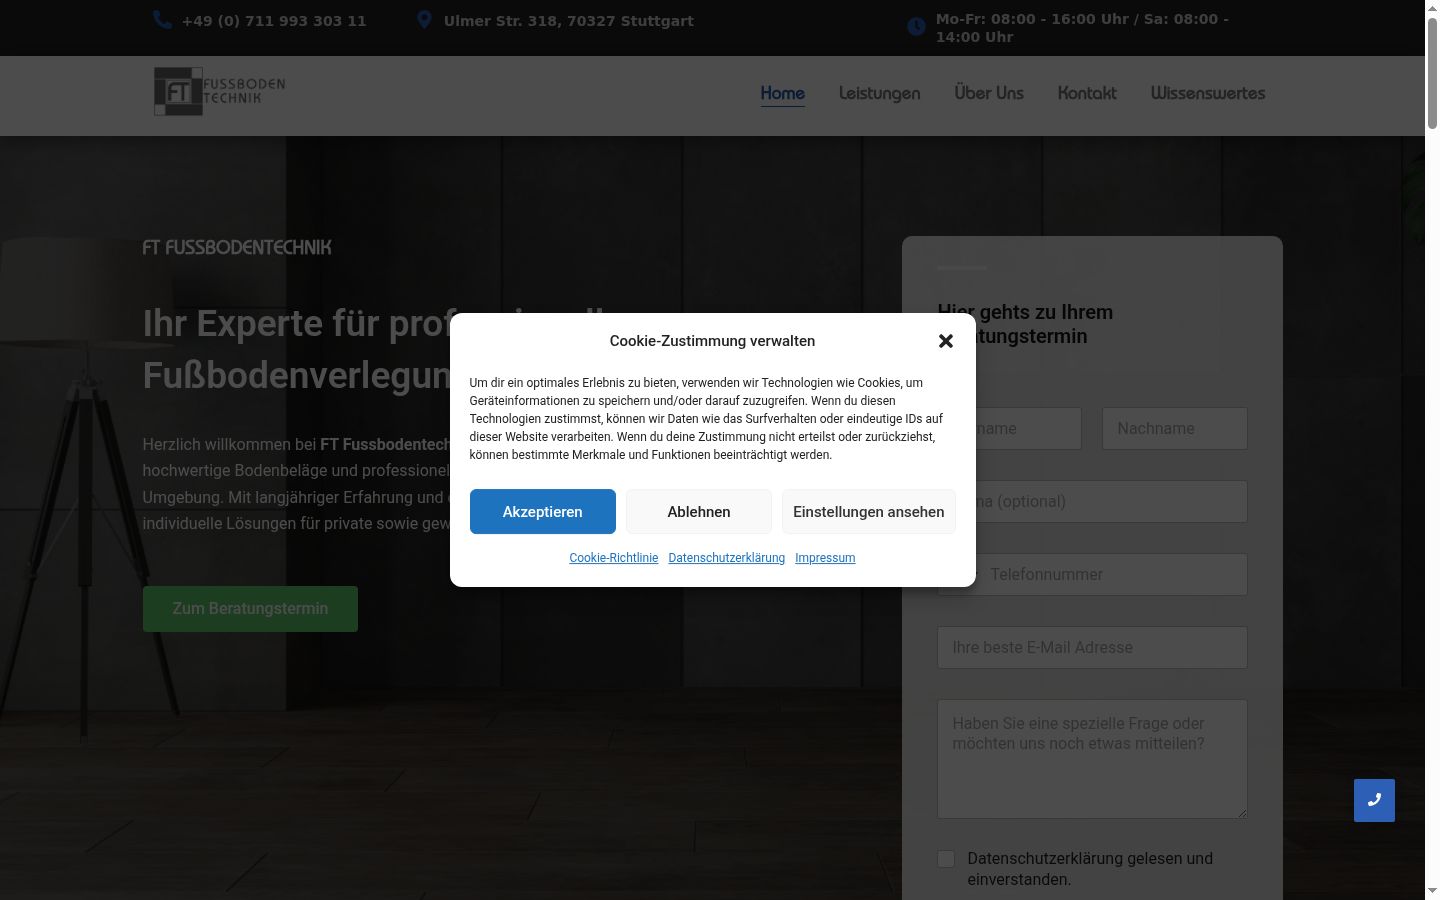This screenshot has height=900, width=1440.
Task: Open the Kontakt menu item
Action: 1087,93
